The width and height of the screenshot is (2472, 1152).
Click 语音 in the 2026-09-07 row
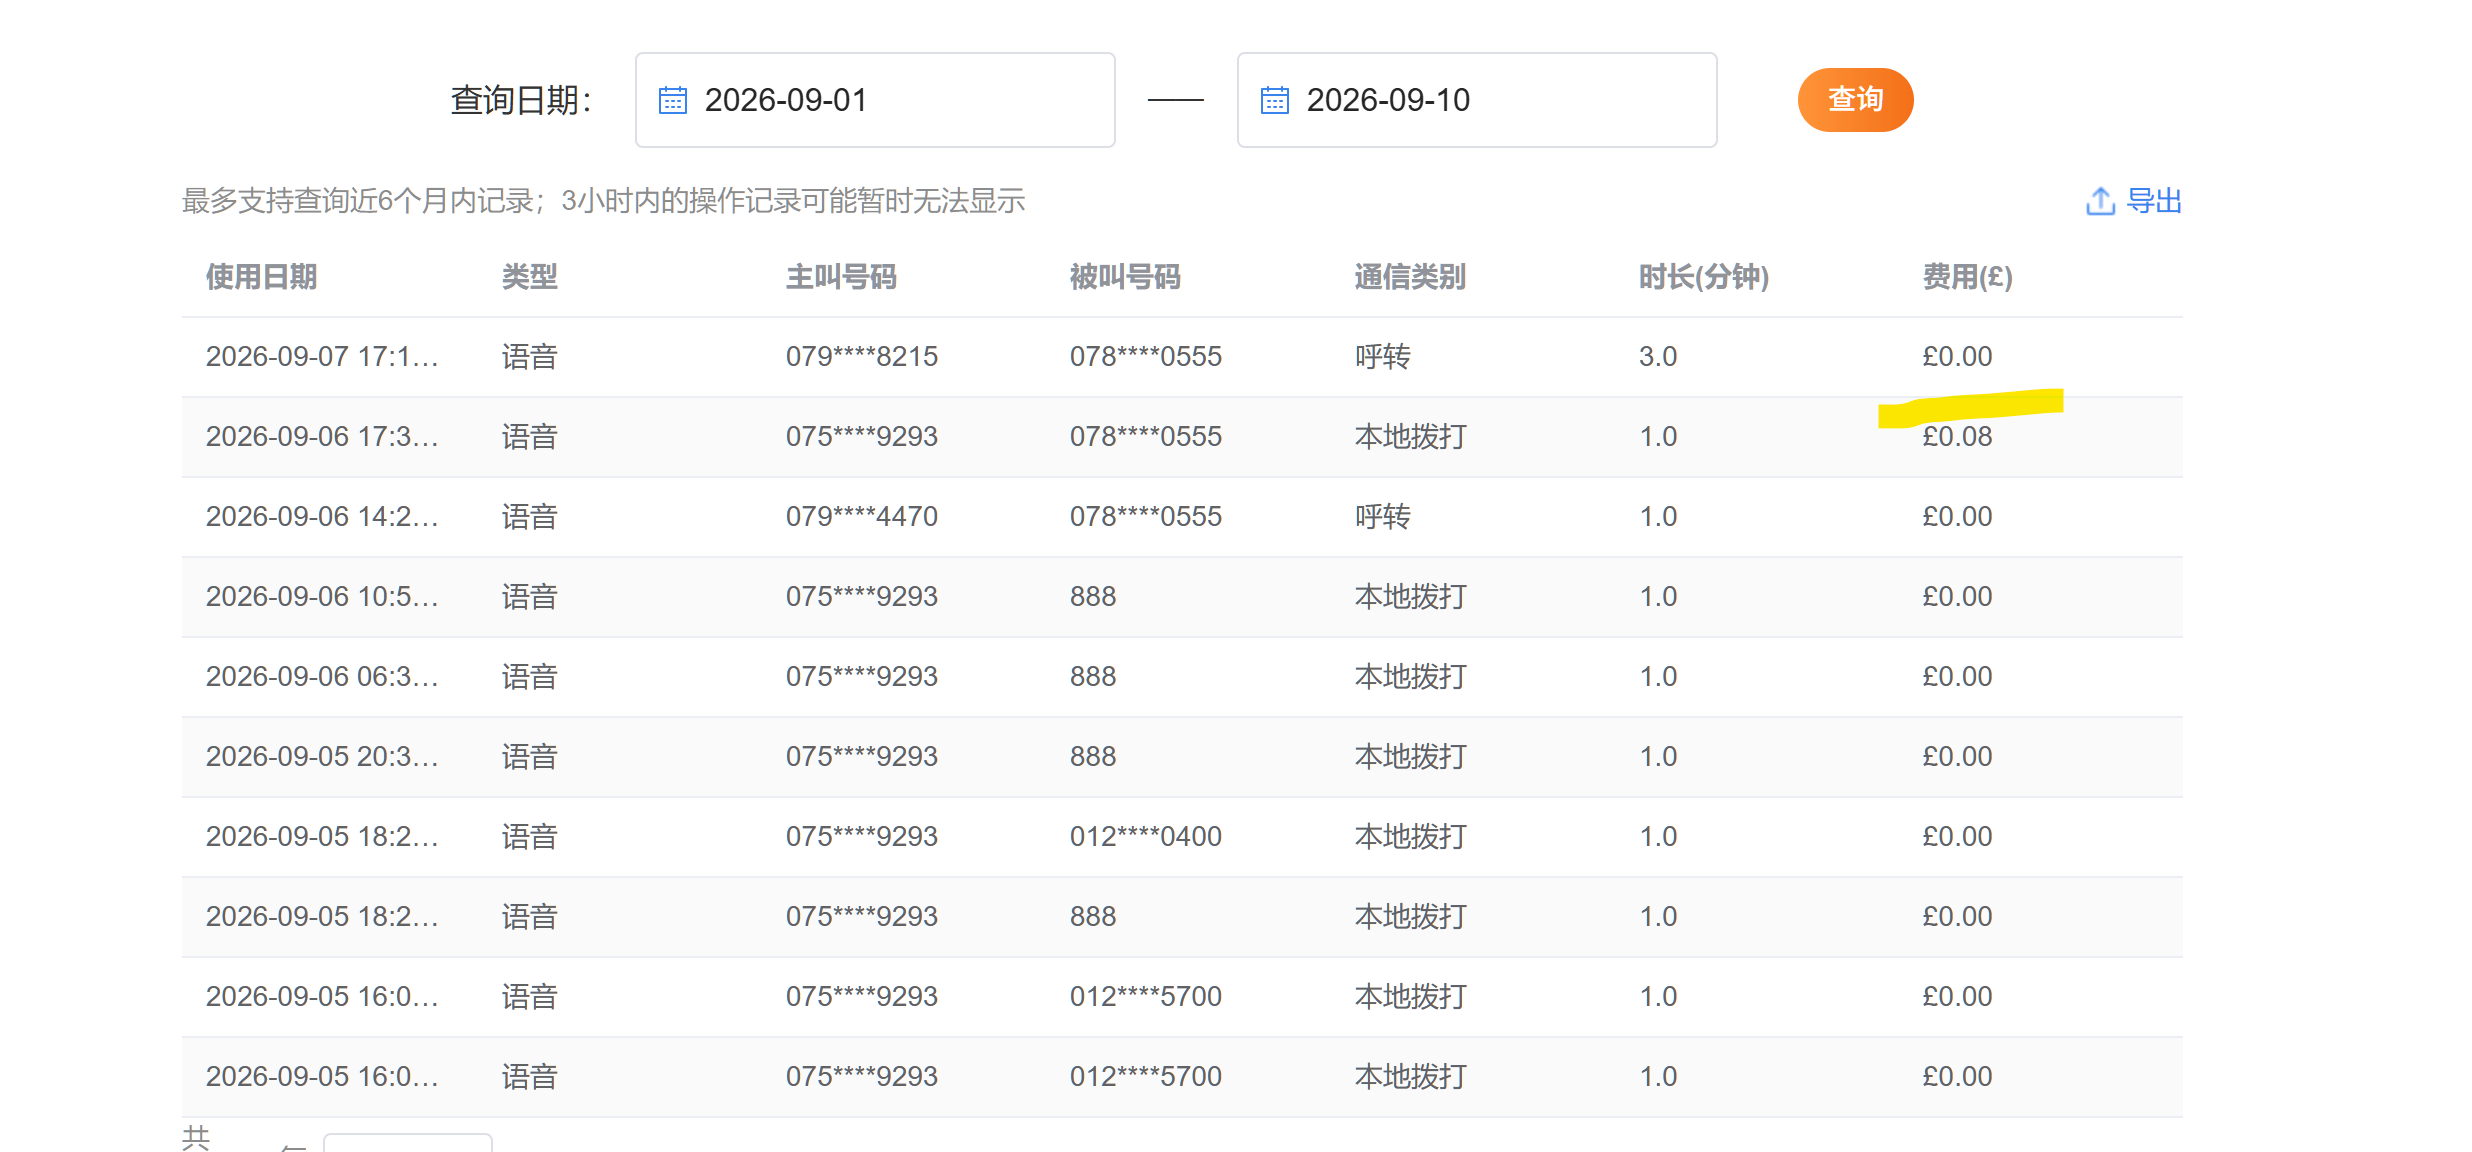pyautogui.click(x=530, y=357)
